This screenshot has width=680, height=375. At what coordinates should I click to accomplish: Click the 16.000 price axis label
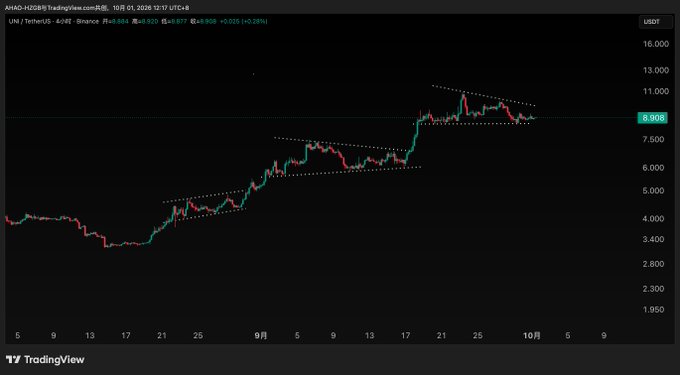click(x=657, y=44)
